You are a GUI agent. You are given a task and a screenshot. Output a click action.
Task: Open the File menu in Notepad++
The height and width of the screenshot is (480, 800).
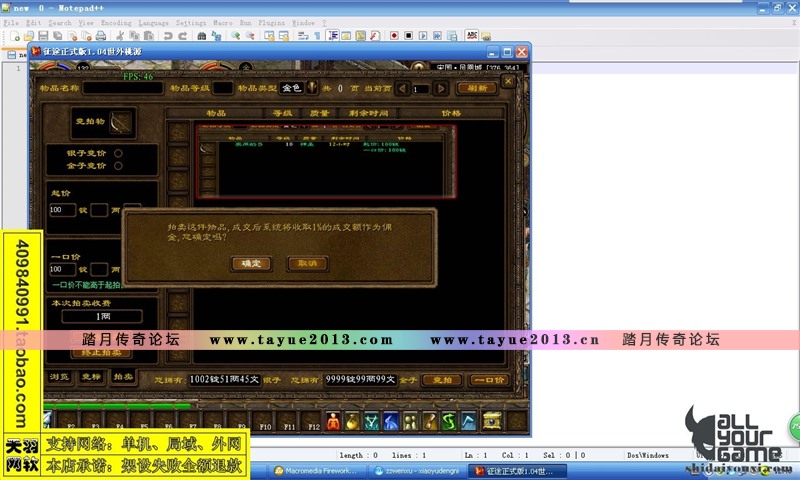[11, 23]
